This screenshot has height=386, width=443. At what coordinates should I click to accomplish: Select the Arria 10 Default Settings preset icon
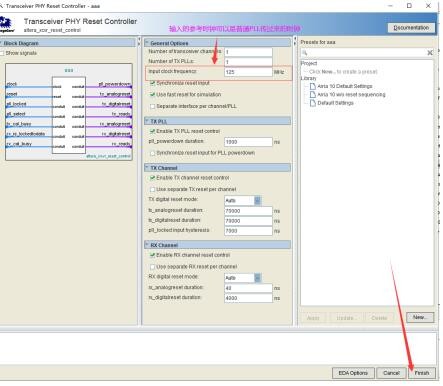click(313, 86)
